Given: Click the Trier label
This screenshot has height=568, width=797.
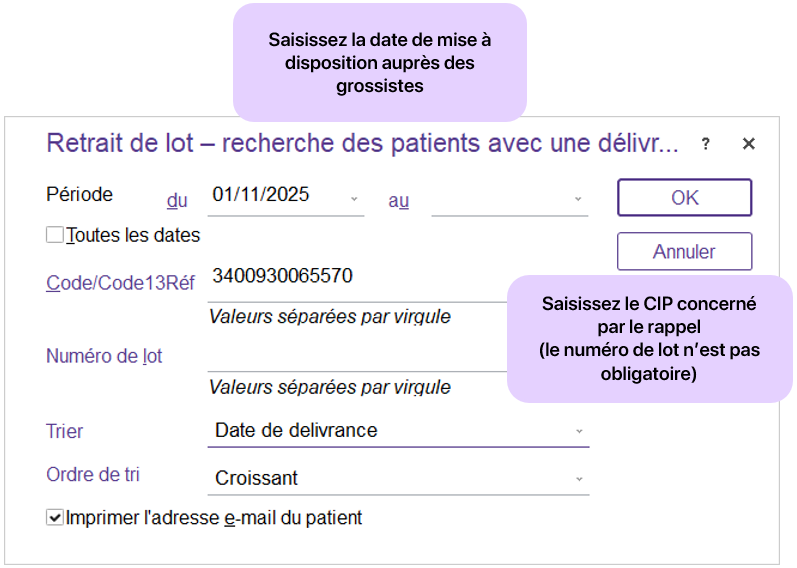Looking at the screenshot, I should [65, 432].
